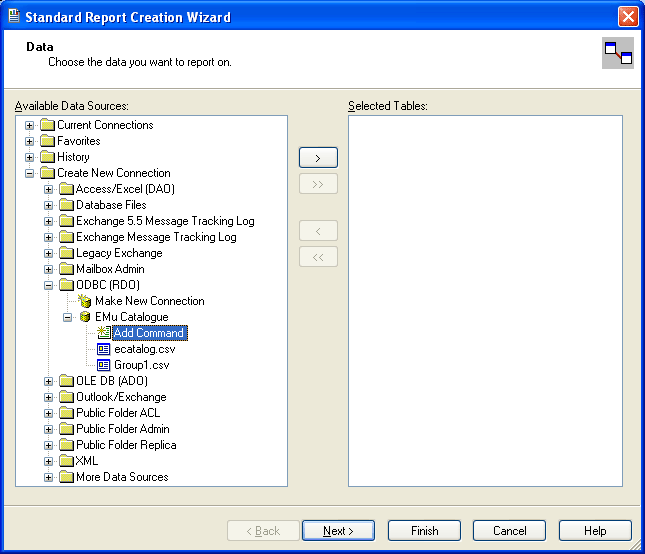645x554 pixels.
Task: Click the Group1.csv table icon
Action: point(104,365)
